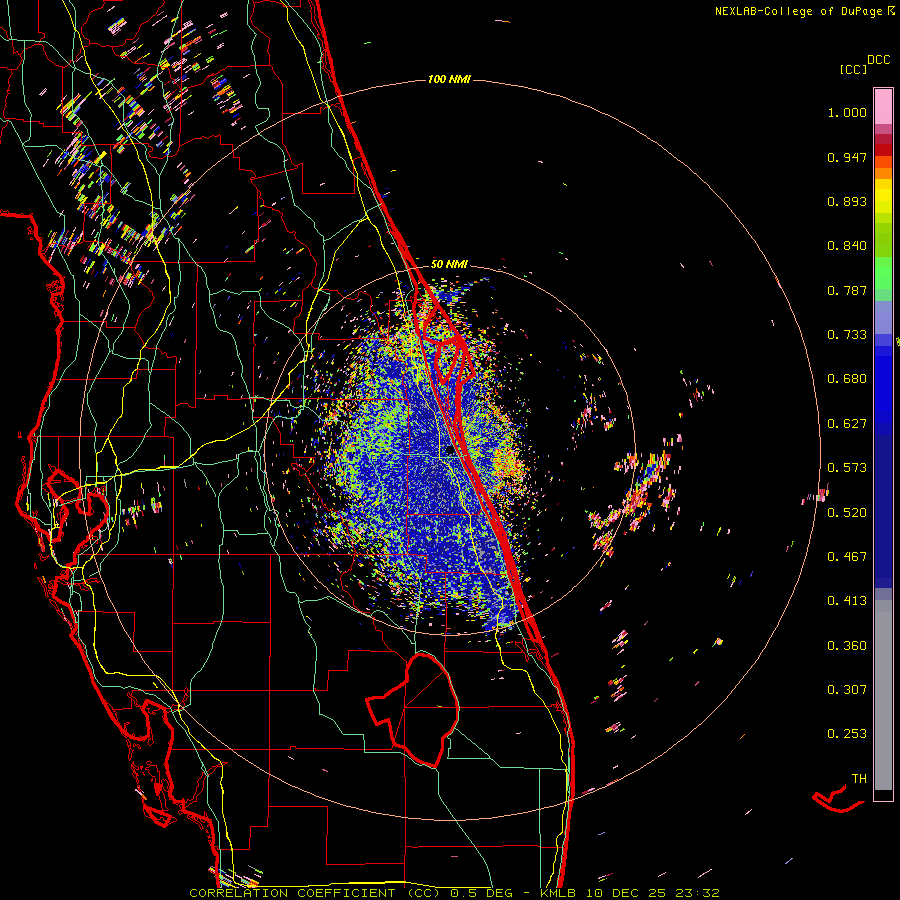Click the 23:32 timestamp in the caption
This screenshot has height=900, width=900.
698,893
